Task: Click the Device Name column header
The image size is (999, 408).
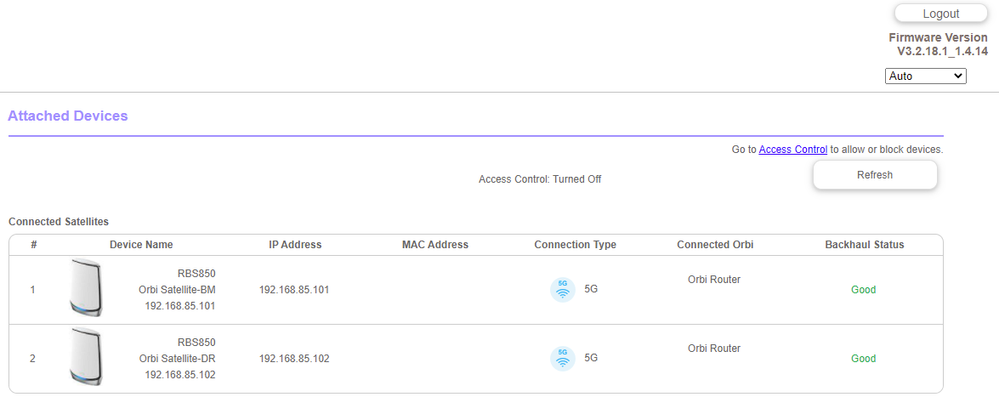Action: pos(141,244)
